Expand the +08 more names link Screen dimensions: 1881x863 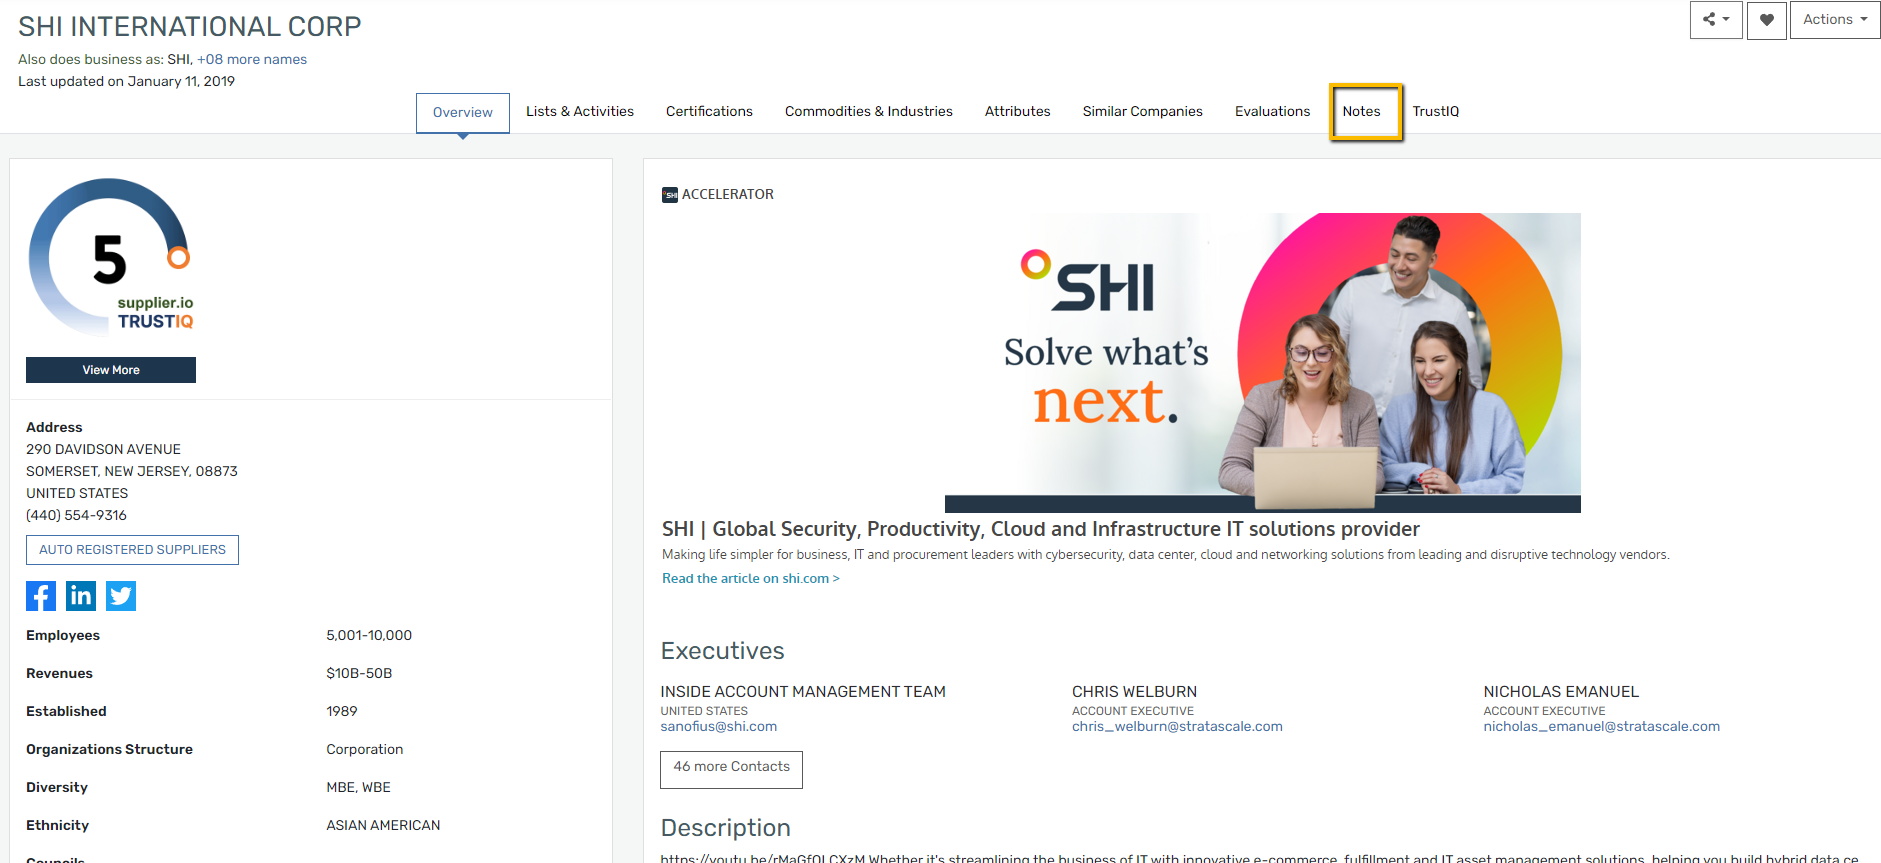252,60
